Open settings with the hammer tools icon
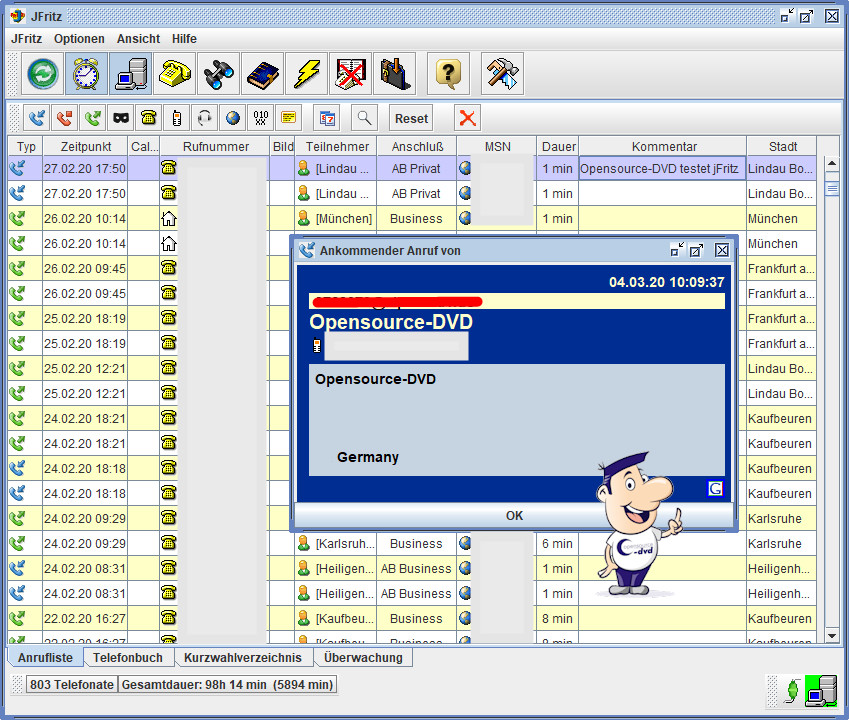This screenshot has height=720, width=849. point(502,74)
